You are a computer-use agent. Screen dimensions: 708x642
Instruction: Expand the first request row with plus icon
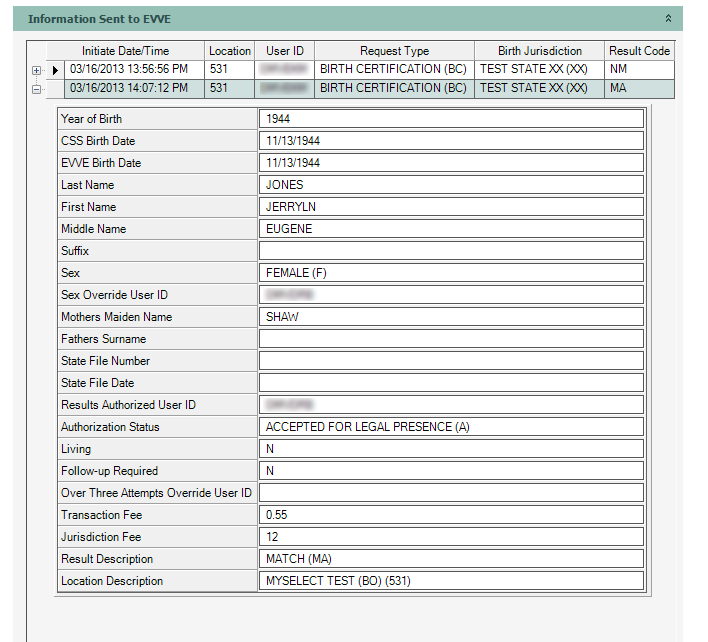[37, 70]
